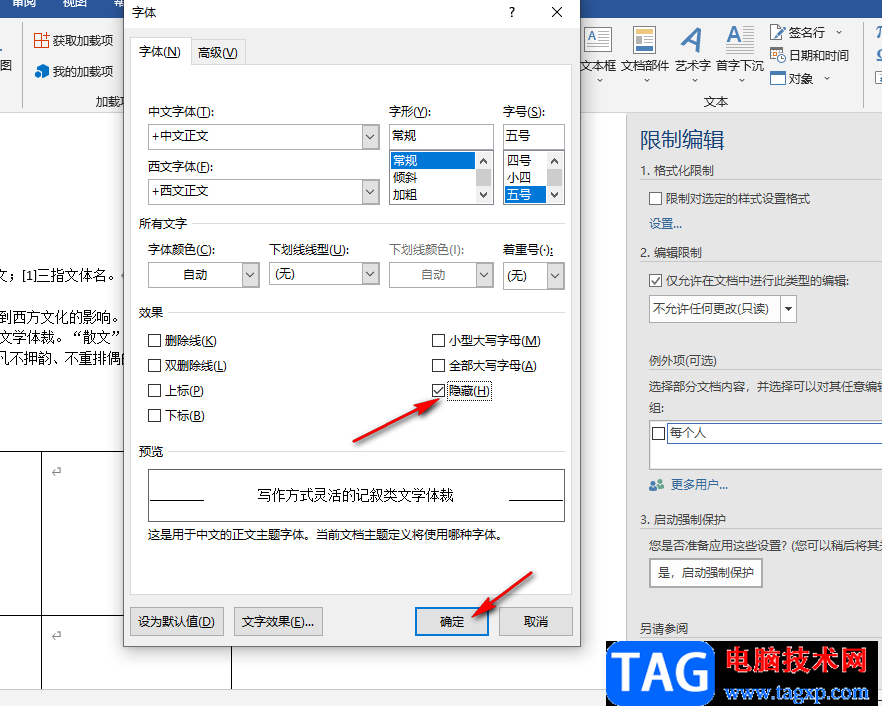882x706 pixels.
Task: Expand the Signature Line dropdown arrow
Action: (839, 33)
